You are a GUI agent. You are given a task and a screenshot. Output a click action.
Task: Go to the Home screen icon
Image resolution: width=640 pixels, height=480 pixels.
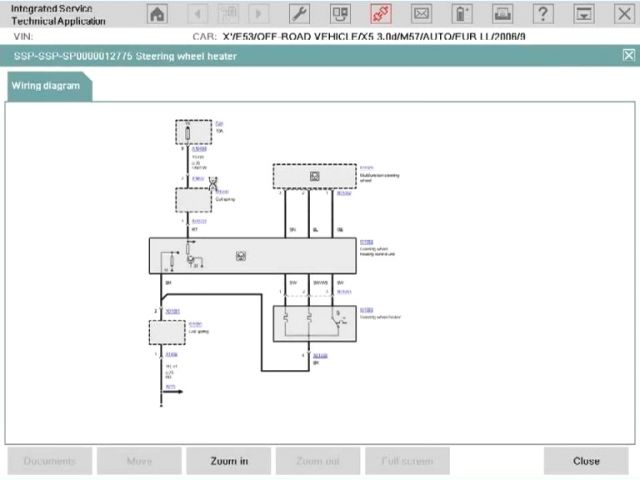click(158, 14)
